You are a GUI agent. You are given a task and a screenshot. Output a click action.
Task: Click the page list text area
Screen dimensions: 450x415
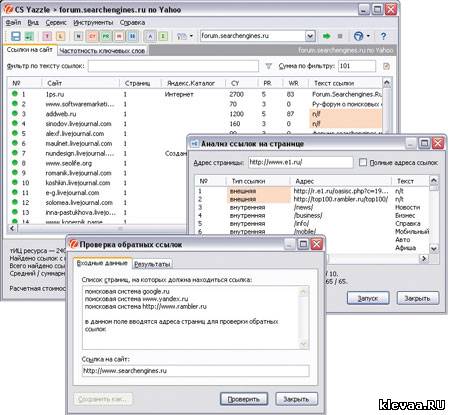point(195,317)
